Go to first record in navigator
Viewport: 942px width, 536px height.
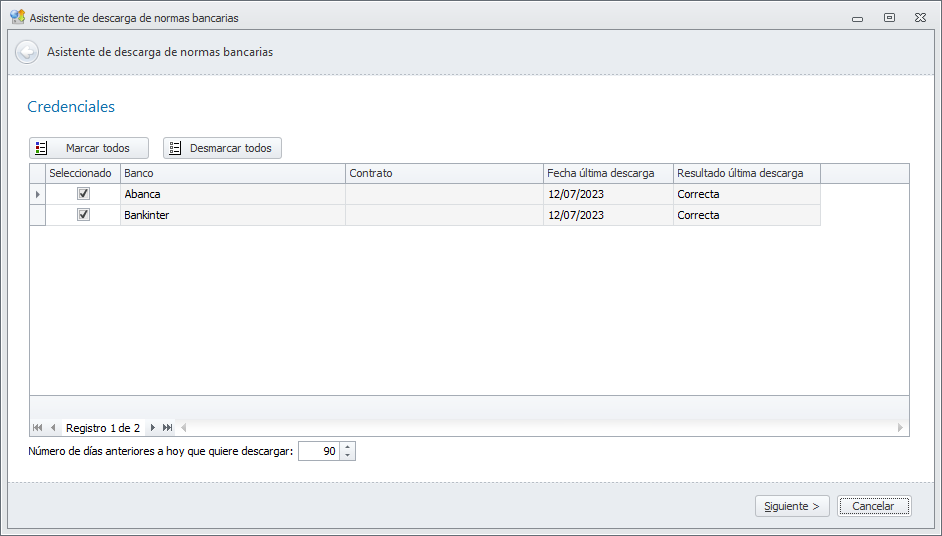pos(38,428)
